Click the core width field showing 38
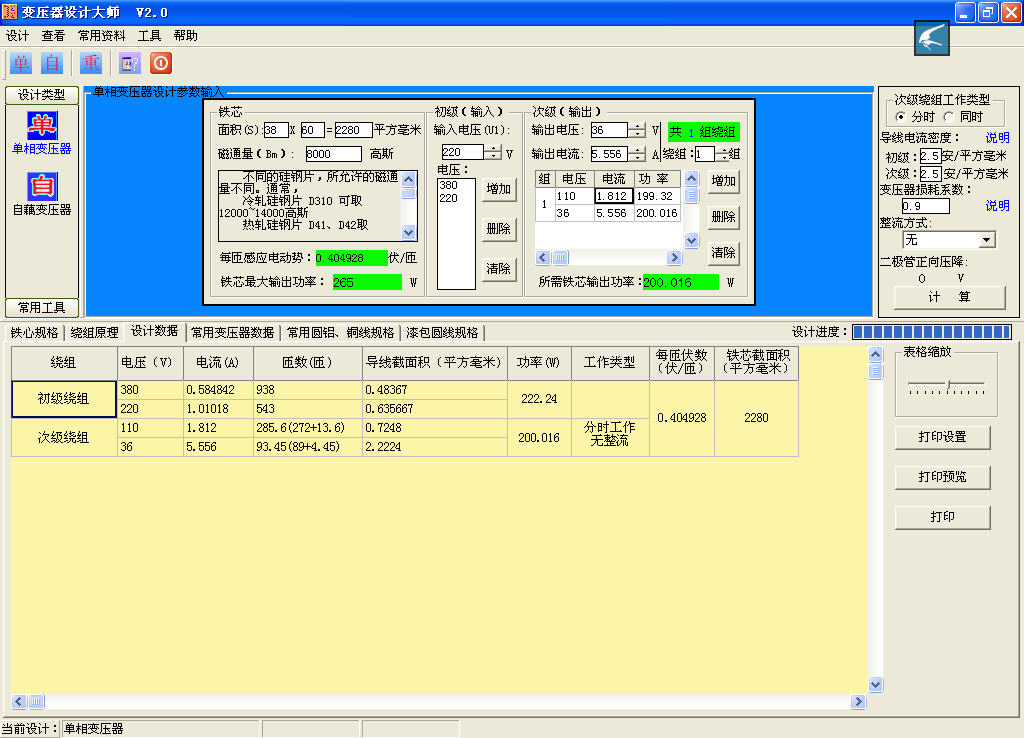1024x738 pixels. coord(276,130)
